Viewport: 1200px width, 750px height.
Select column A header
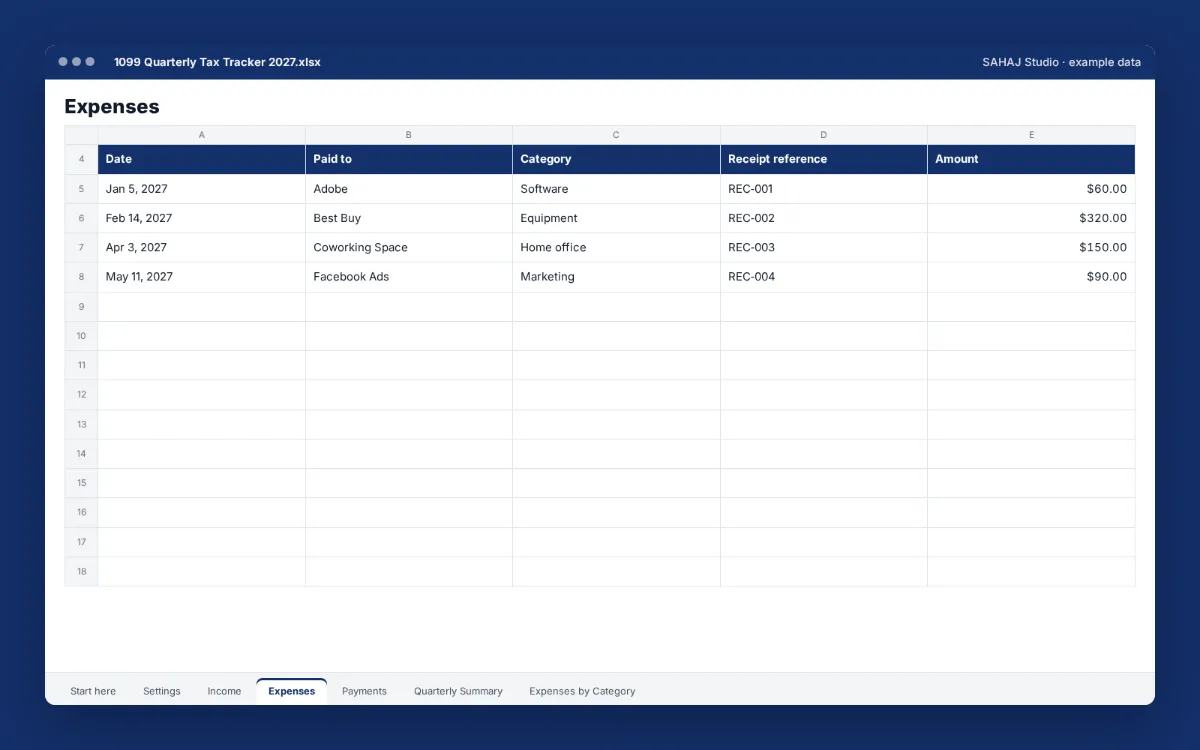[x=202, y=135]
